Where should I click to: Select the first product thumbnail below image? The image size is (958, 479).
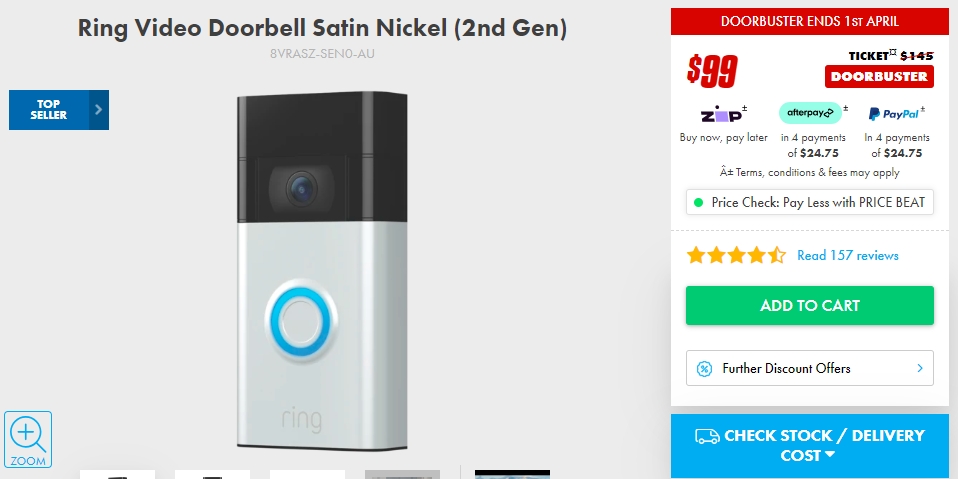pyautogui.click(x=117, y=474)
